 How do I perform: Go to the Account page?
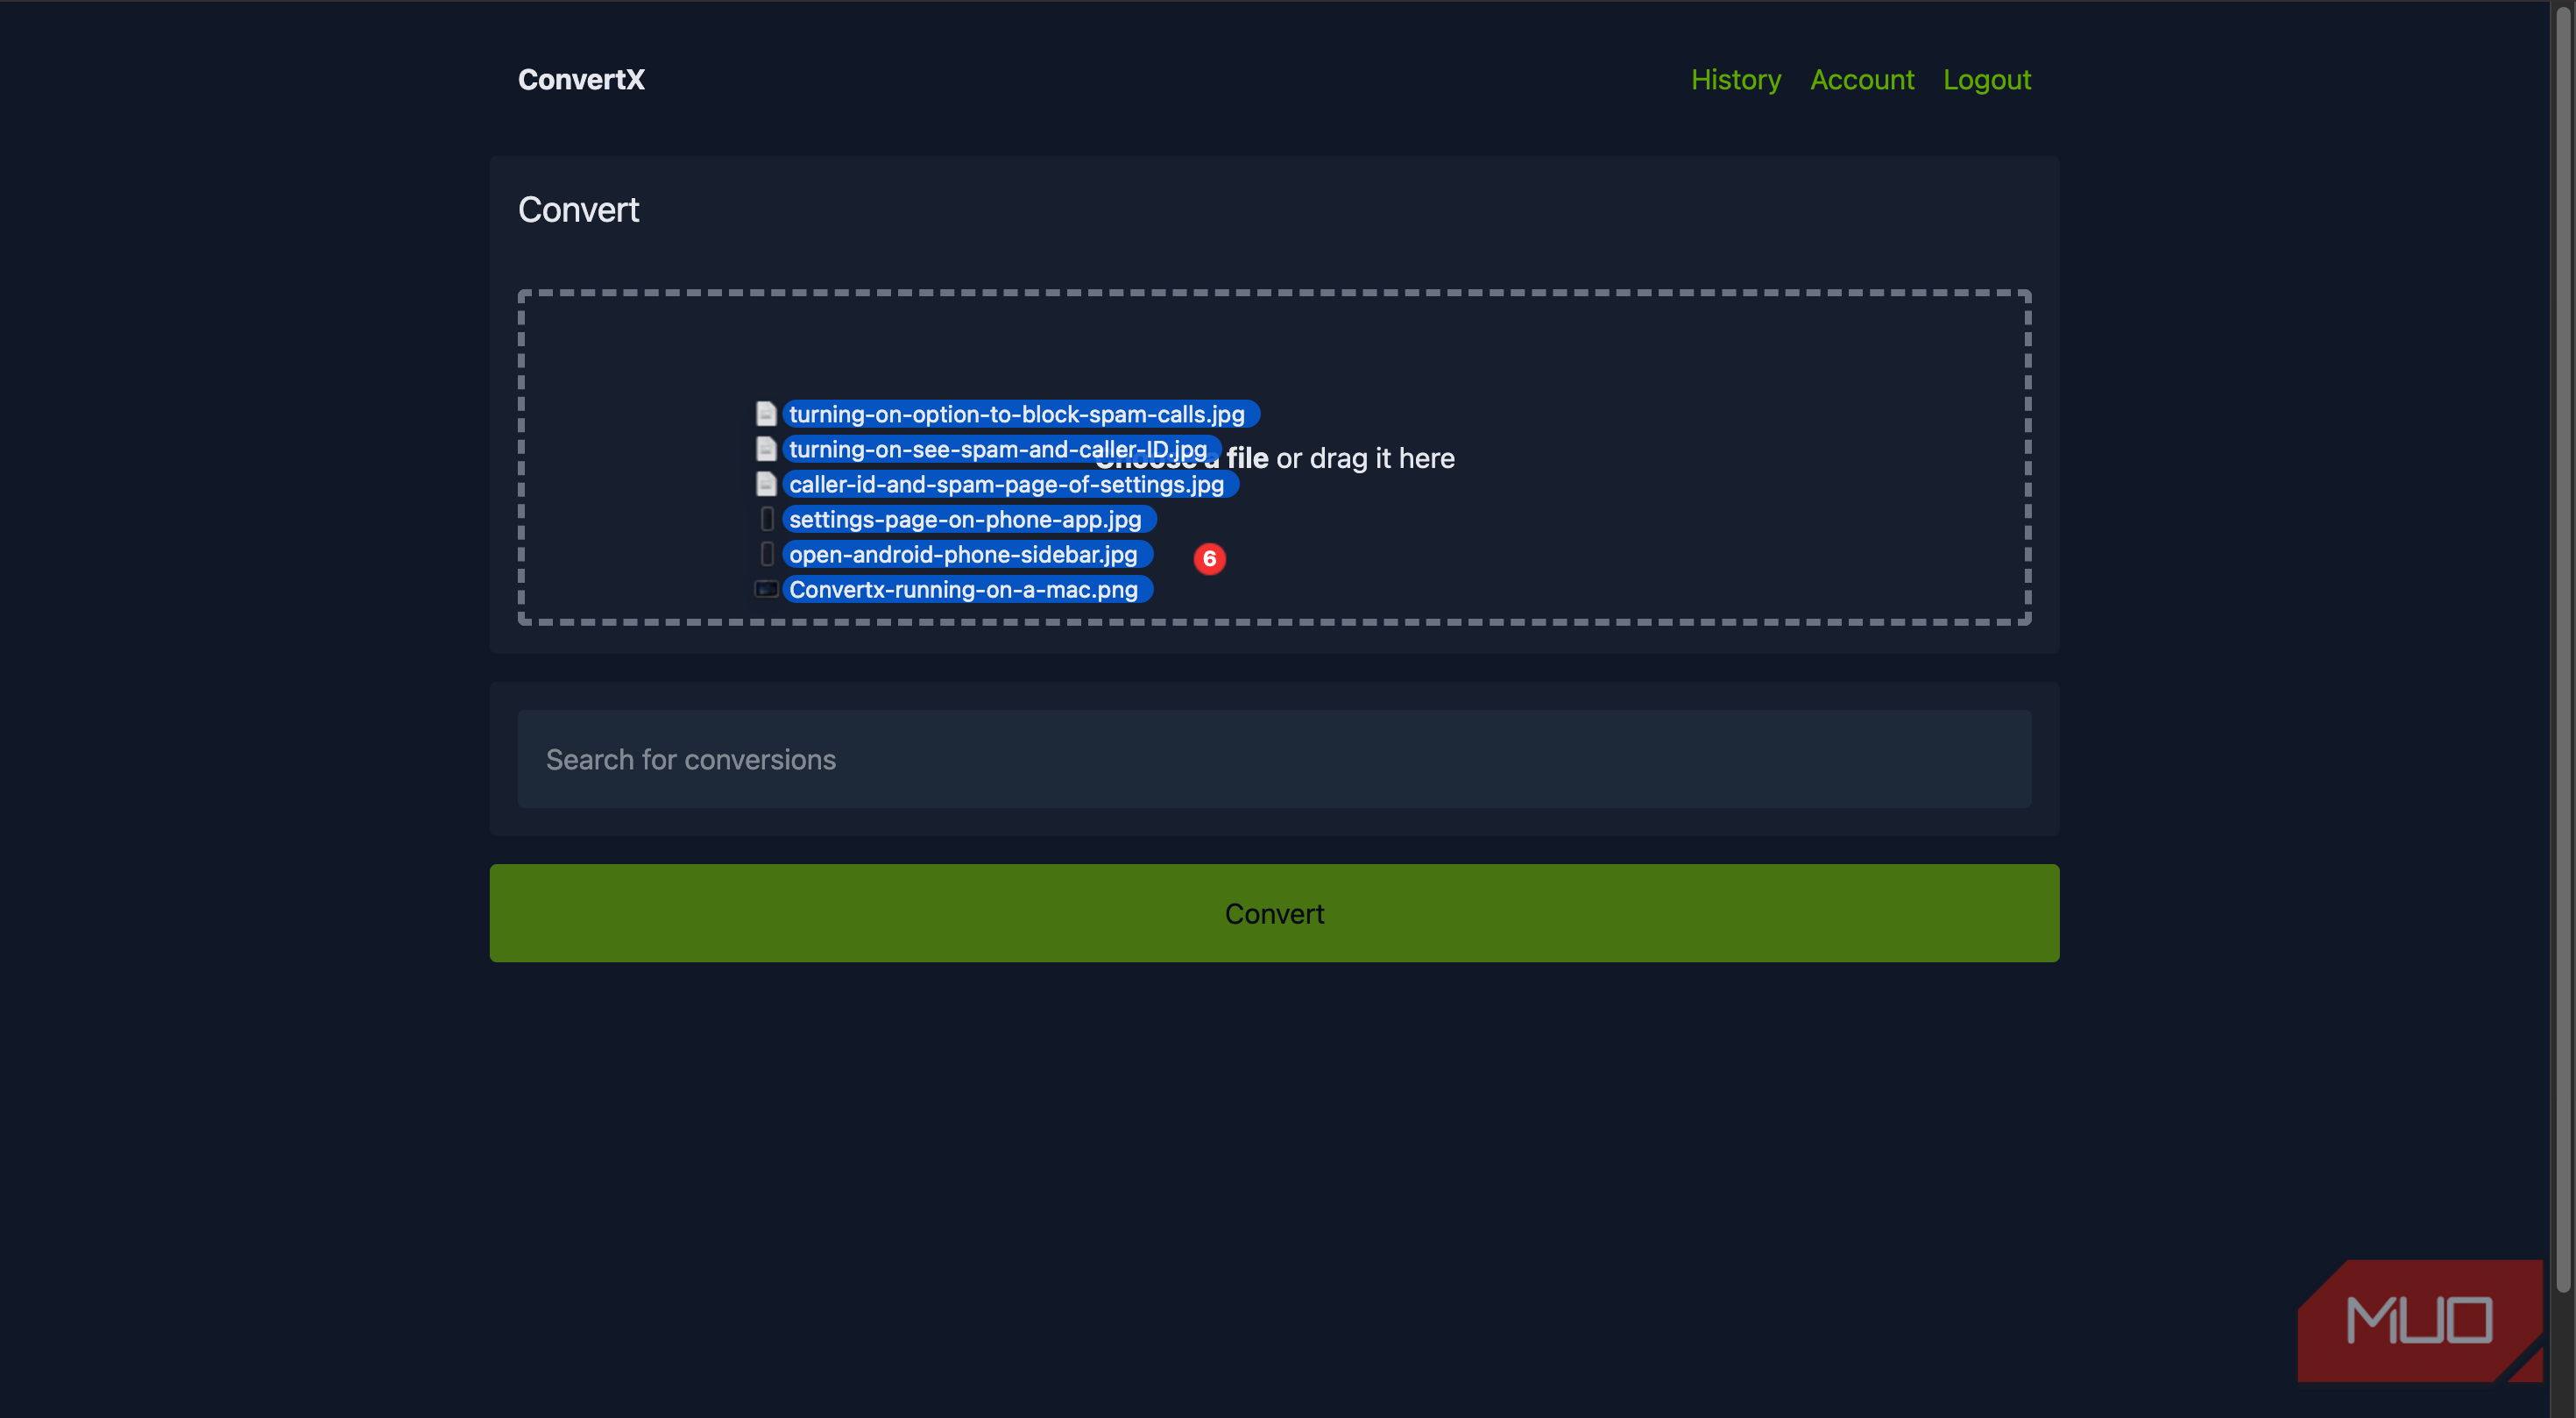pyautogui.click(x=1861, y=80)
